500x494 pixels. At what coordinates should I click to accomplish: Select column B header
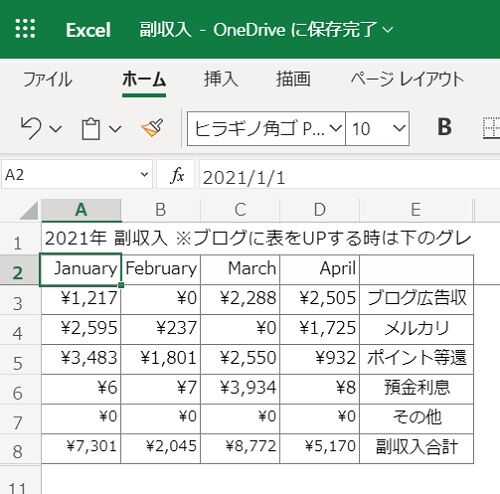click(x=161, y=210)
